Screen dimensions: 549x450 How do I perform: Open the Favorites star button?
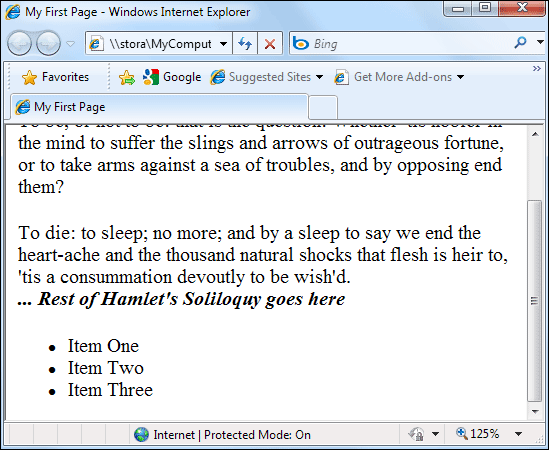pos(55,77)
